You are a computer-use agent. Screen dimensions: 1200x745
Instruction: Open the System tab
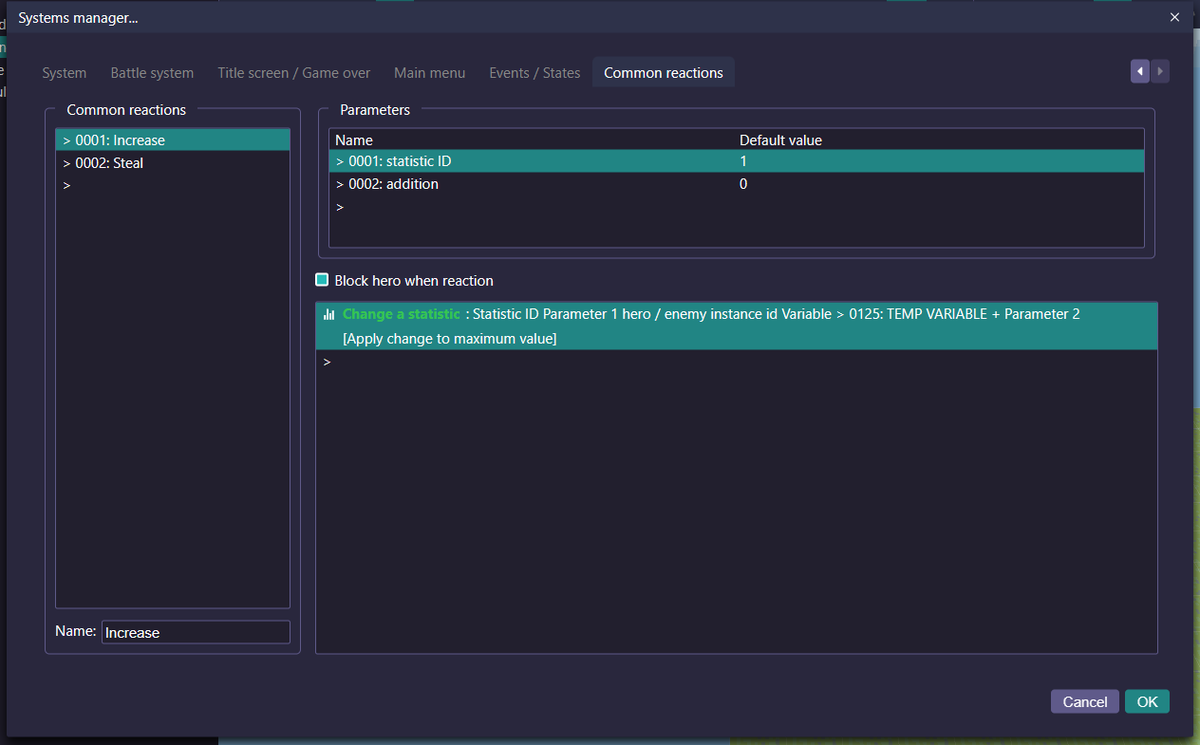64,73
